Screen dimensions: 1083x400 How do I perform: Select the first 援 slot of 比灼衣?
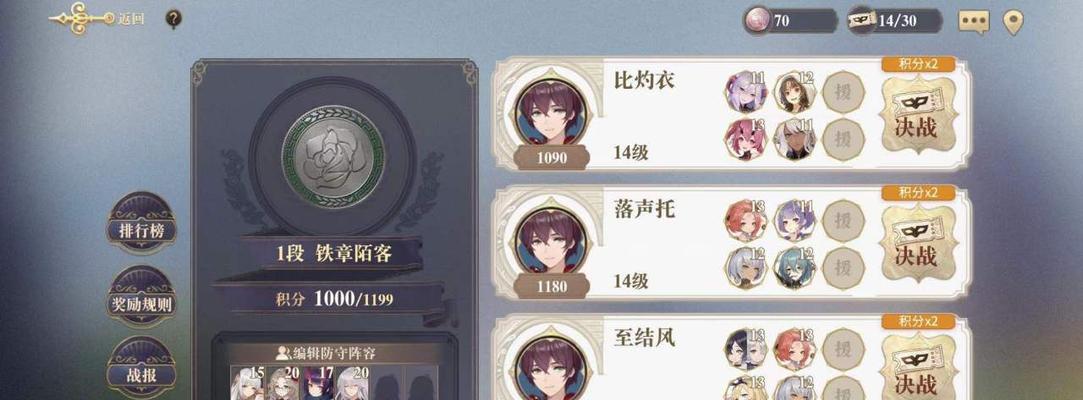click(843, 92)
